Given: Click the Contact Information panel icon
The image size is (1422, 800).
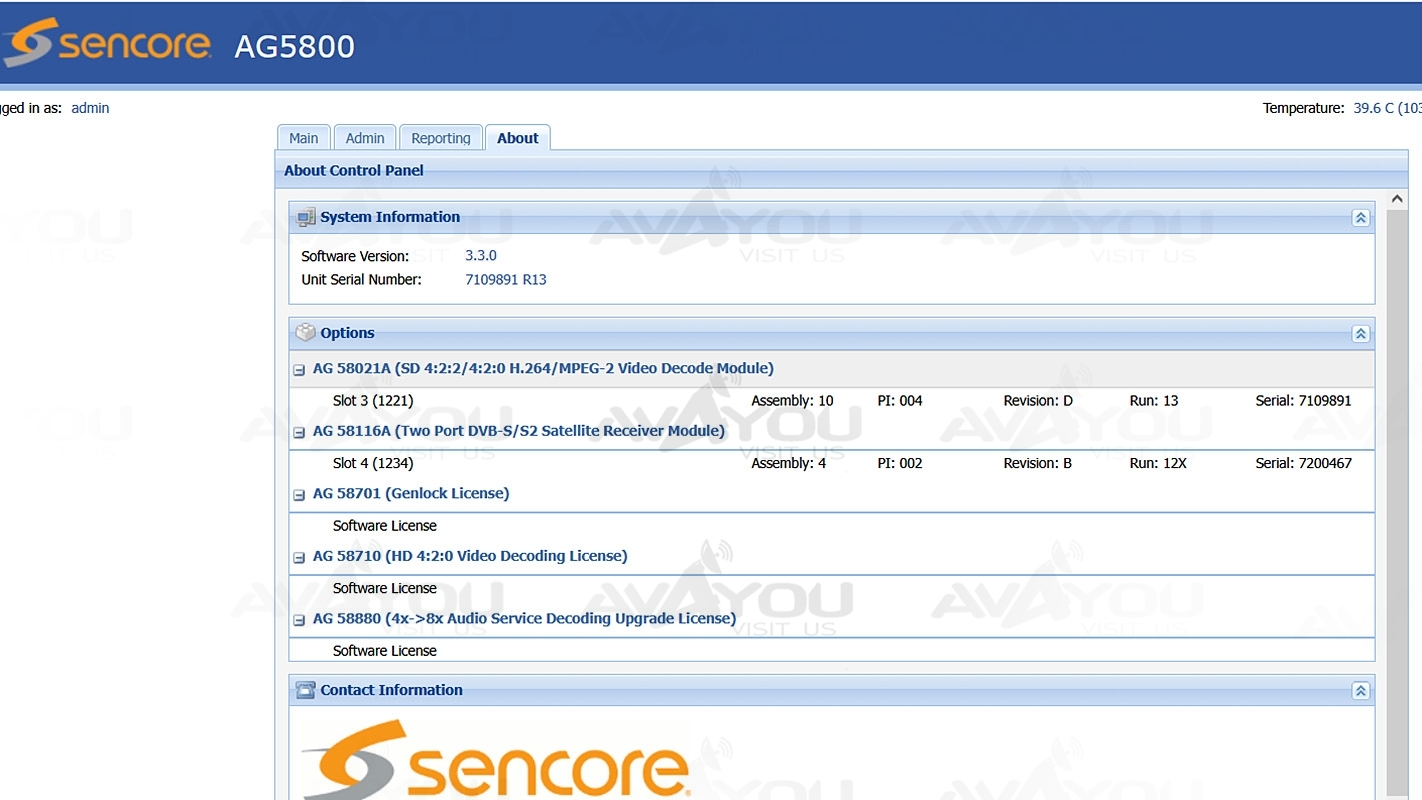Looking at the screenshot, I should 306,690.
